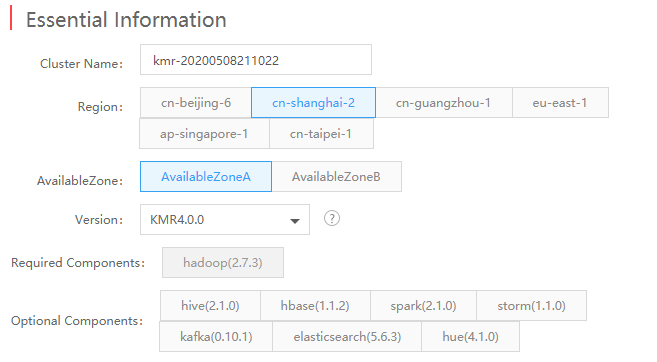The height and width of the screenshot is (362, 657).
Task: Add the spark(2.1.0) component
Action: (423, 305)
